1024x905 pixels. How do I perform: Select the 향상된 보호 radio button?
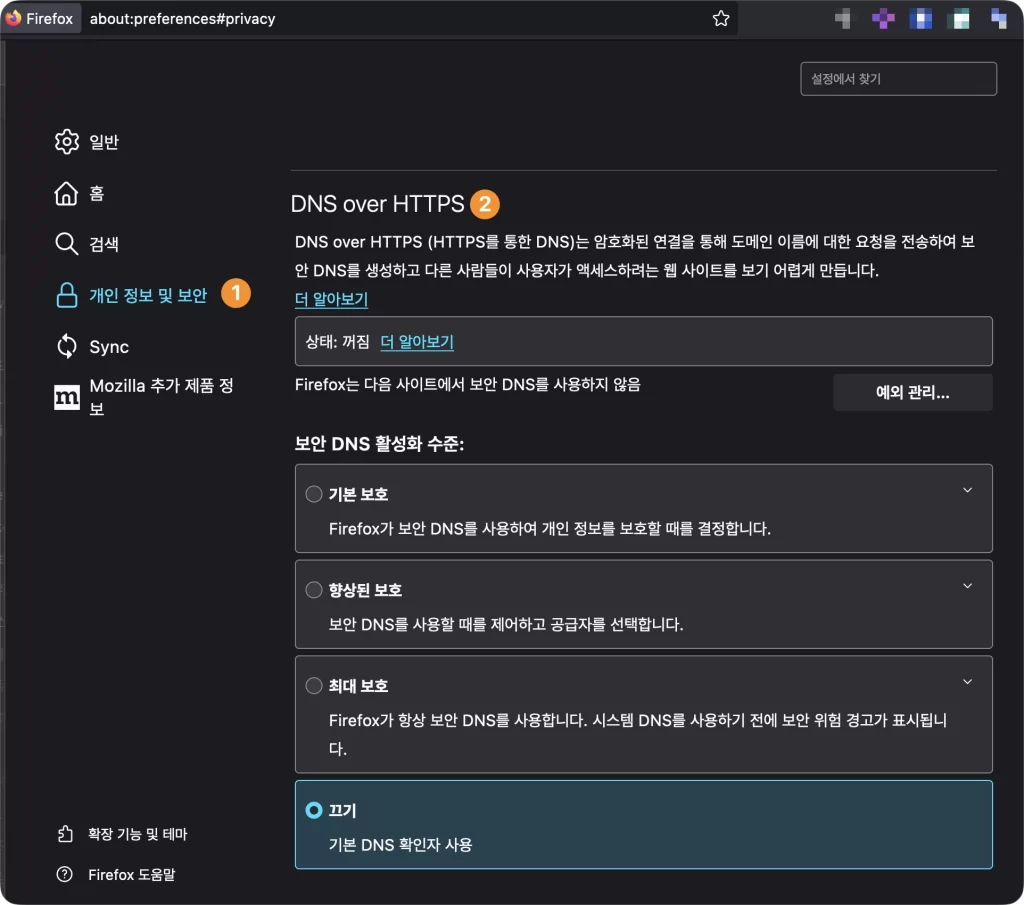point(314,590)
